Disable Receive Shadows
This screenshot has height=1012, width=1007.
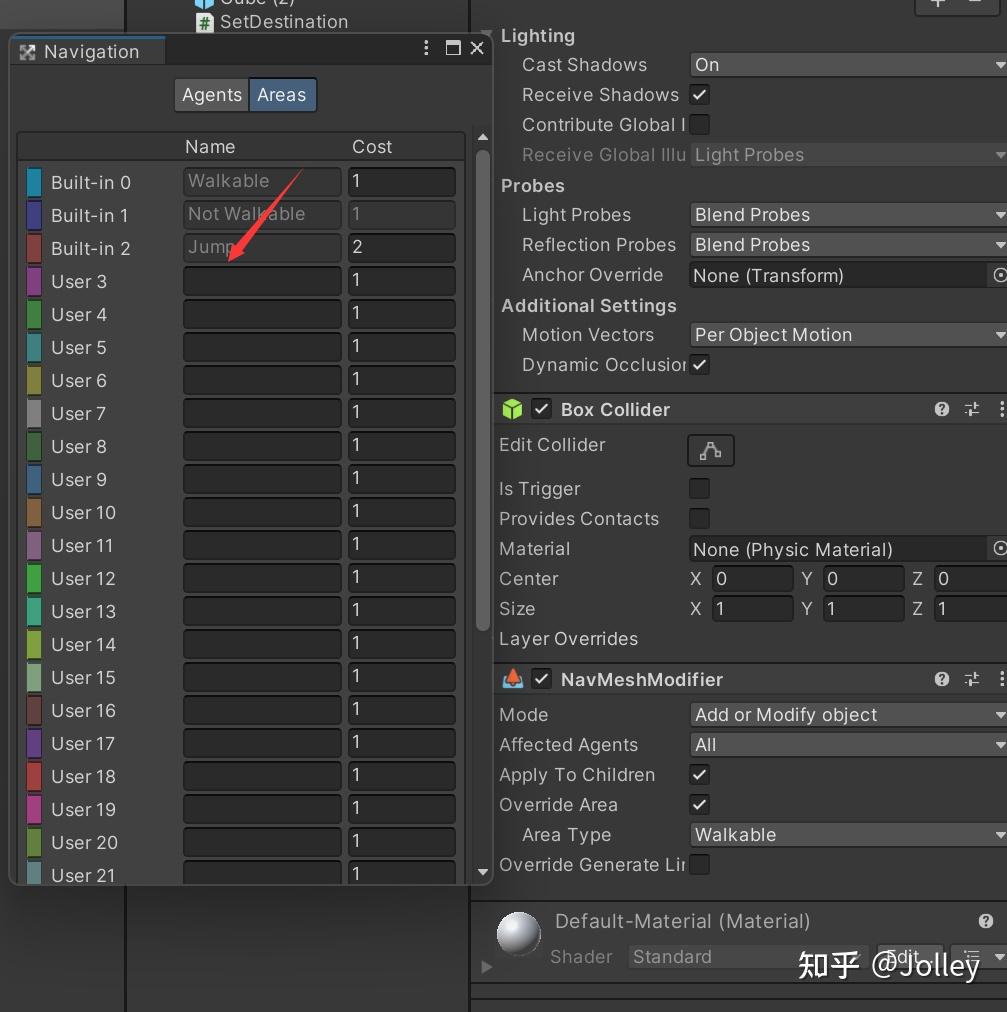(699, 94)
